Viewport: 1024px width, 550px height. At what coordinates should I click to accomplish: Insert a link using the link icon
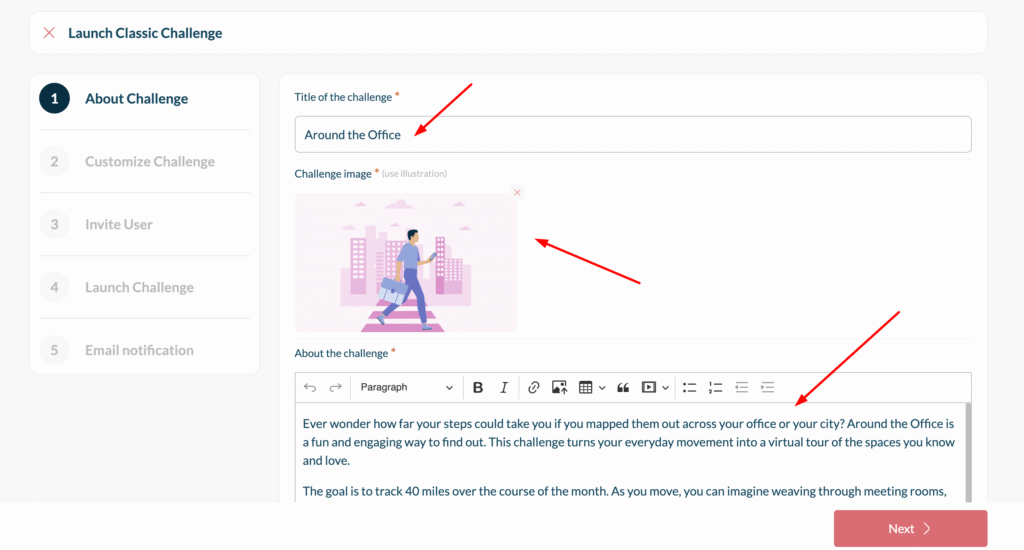(x=534, y=387)
